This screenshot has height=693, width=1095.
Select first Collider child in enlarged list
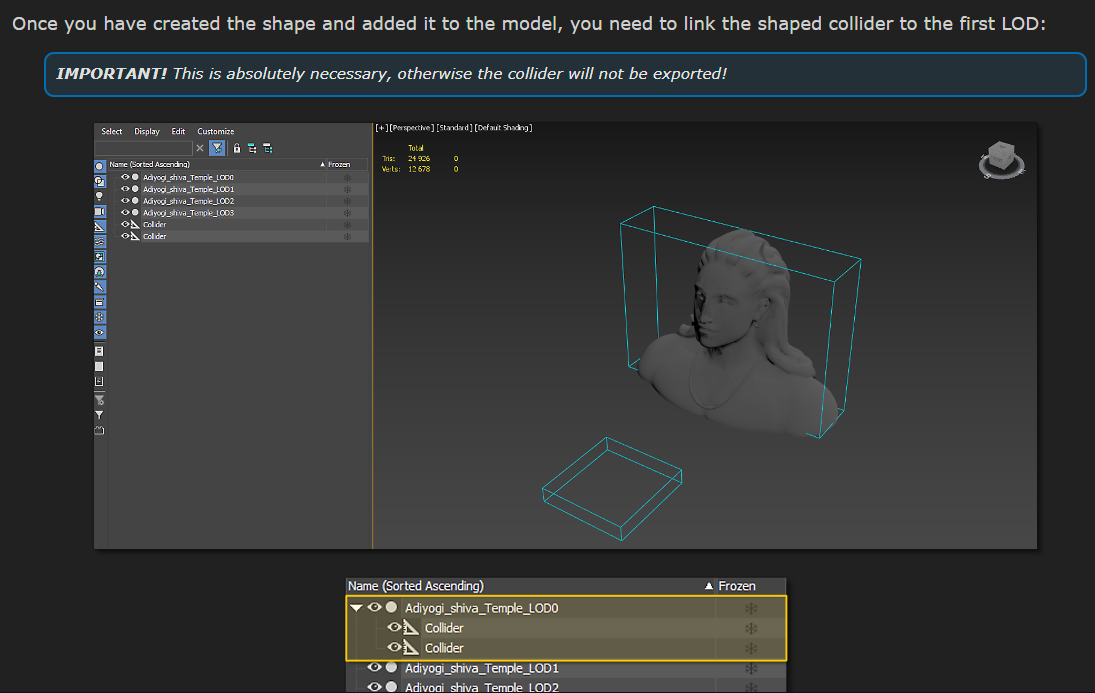click(x=444, y=628)
